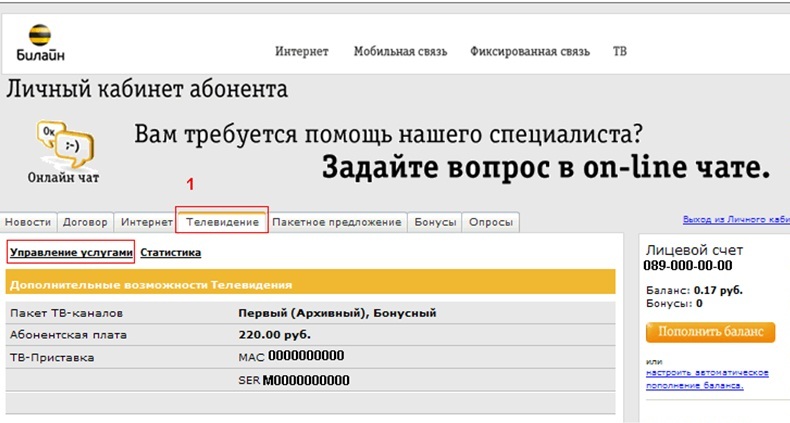Select account number 089-000-00-00
Viewport: 790px width, 423px height.
[688, 265]
